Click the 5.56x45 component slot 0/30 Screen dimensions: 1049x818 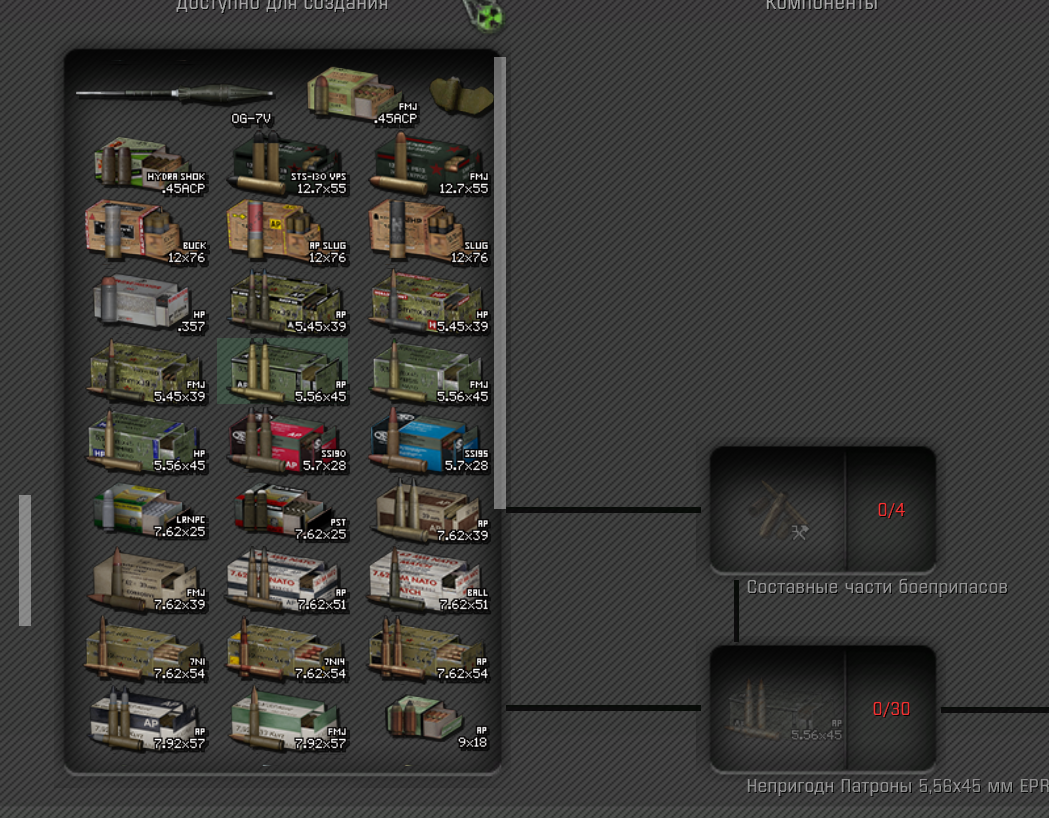823,709
